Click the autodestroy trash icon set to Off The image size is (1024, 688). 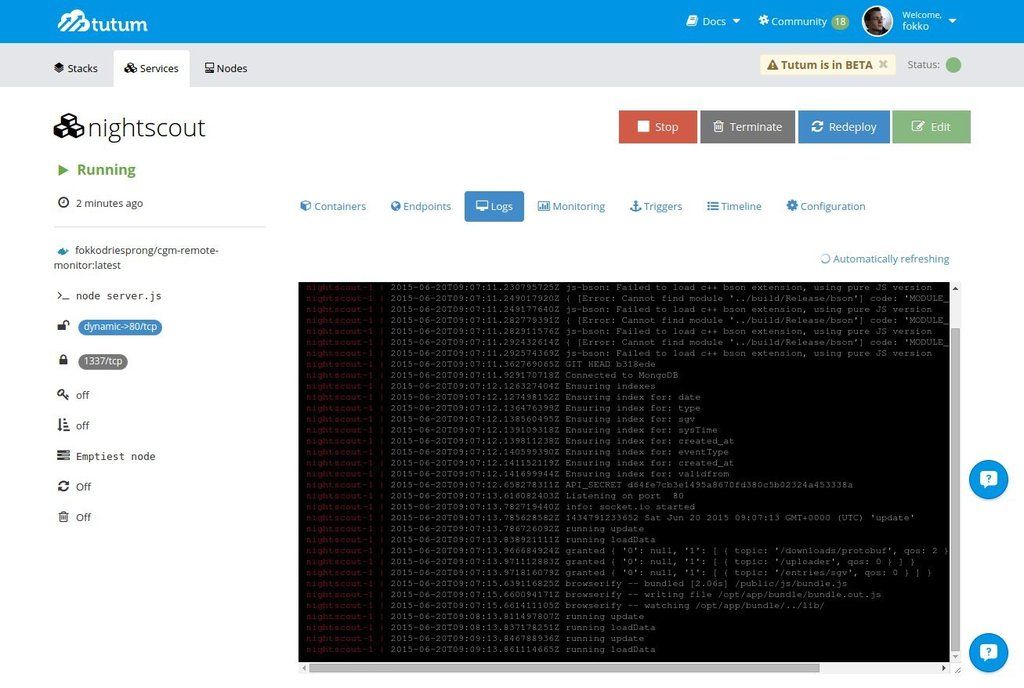[x=63, y=517]
